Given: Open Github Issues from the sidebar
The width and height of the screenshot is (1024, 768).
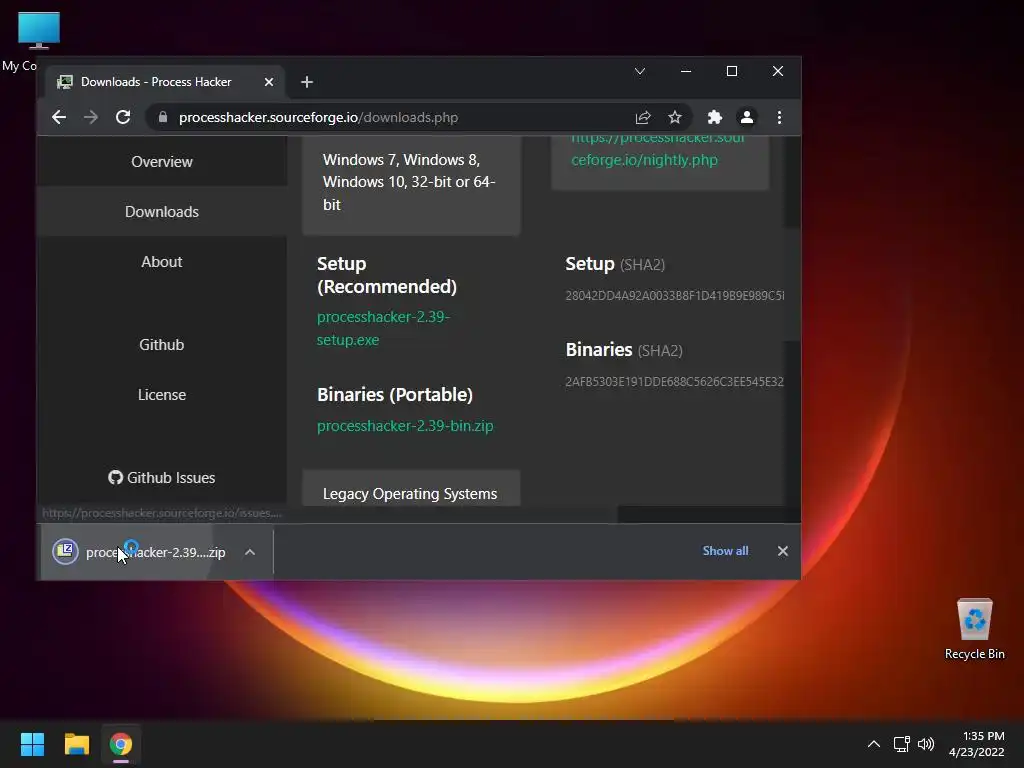Looking at the screenshot, I should (x=162, y=478).
